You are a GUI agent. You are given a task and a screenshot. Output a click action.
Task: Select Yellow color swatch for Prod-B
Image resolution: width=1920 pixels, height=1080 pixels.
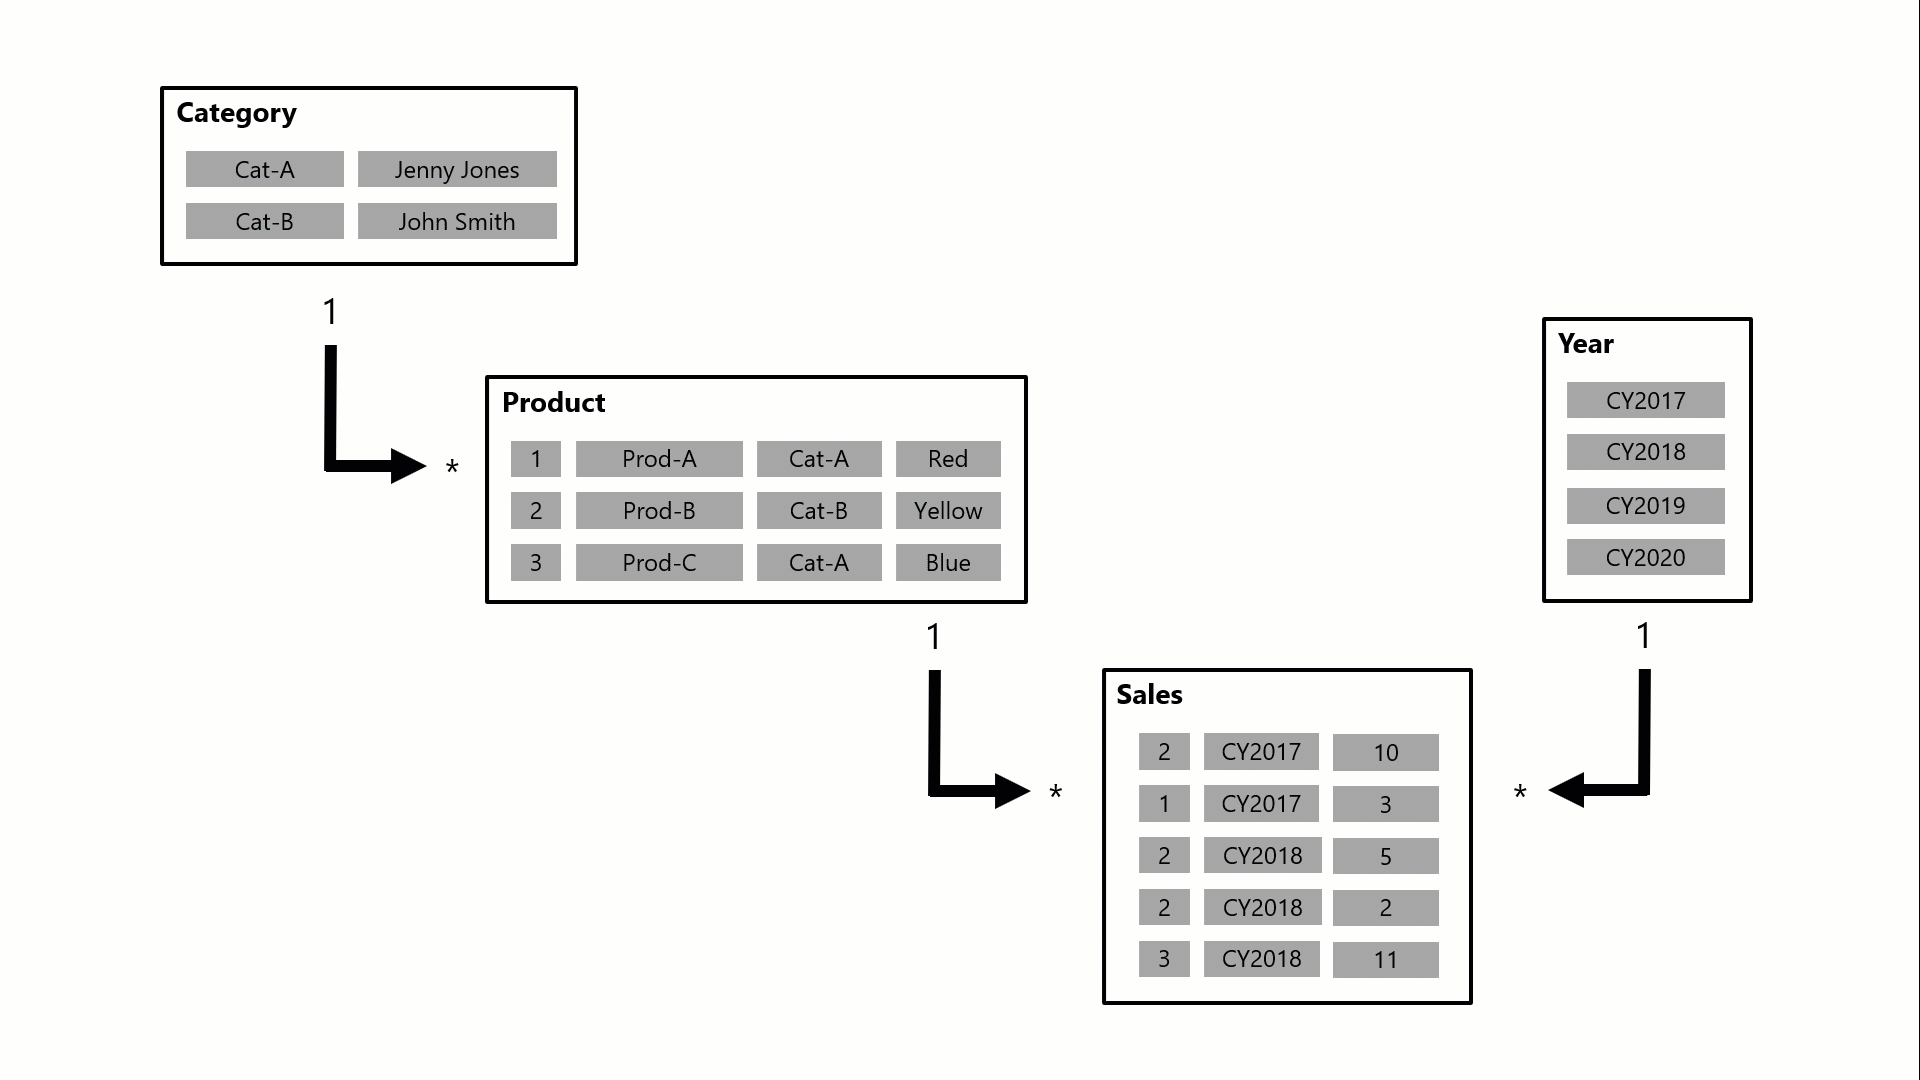947,510
